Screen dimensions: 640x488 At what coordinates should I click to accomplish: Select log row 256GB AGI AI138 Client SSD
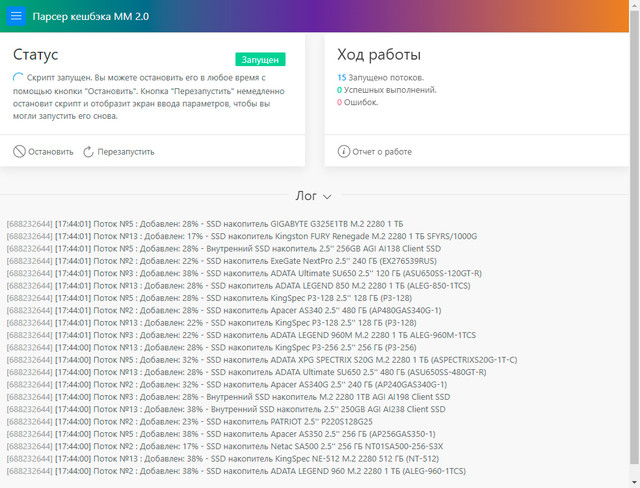point(224,248)
